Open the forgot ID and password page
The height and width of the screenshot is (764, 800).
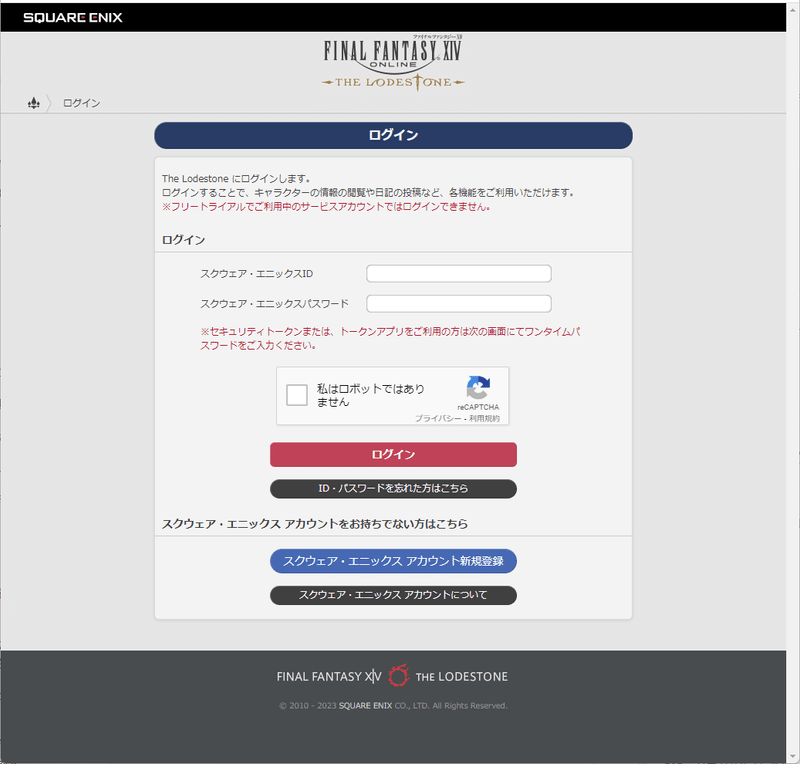tap(392, 489)
